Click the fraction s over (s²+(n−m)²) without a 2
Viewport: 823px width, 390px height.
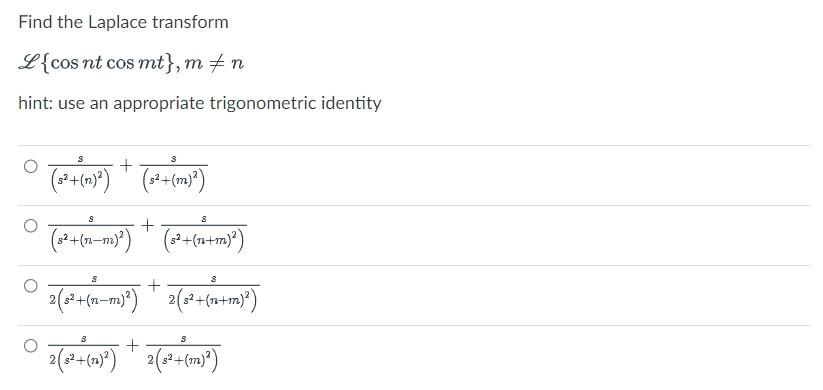[91, 234]
